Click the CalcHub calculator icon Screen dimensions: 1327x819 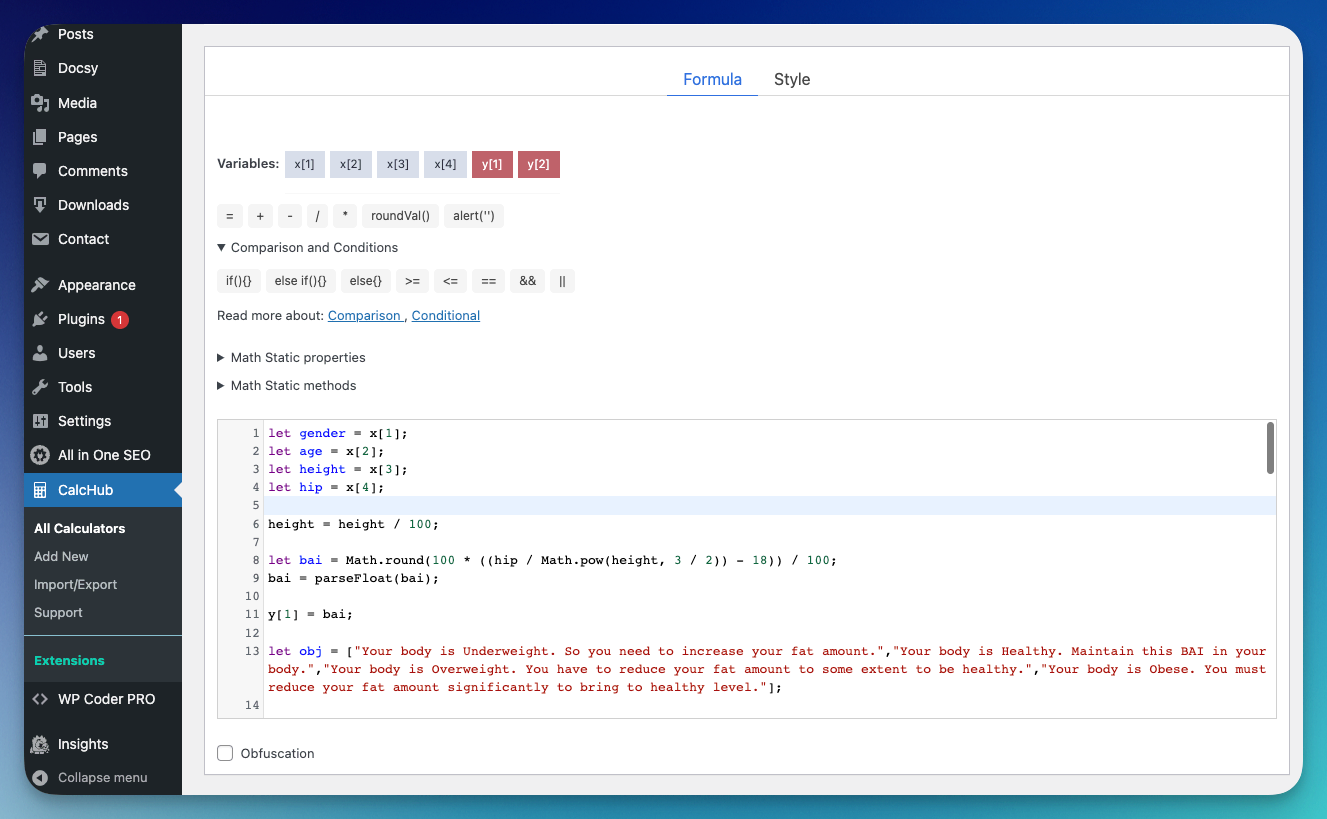(x=40, y=490)
